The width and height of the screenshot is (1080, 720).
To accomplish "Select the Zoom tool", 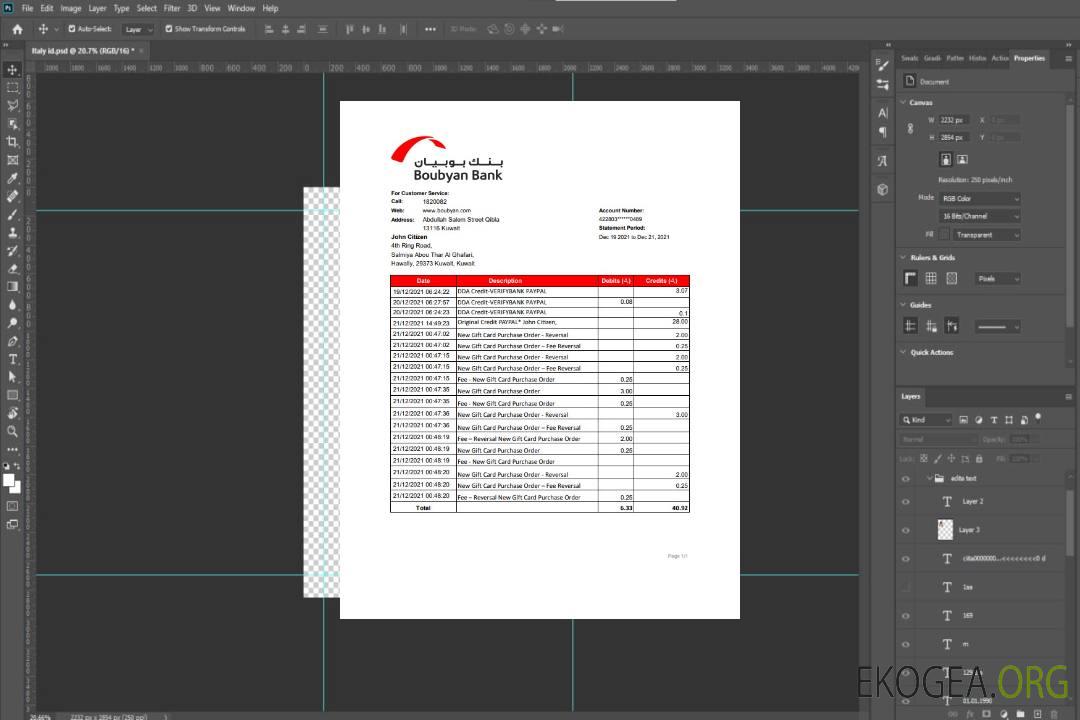I will [12, 431].
